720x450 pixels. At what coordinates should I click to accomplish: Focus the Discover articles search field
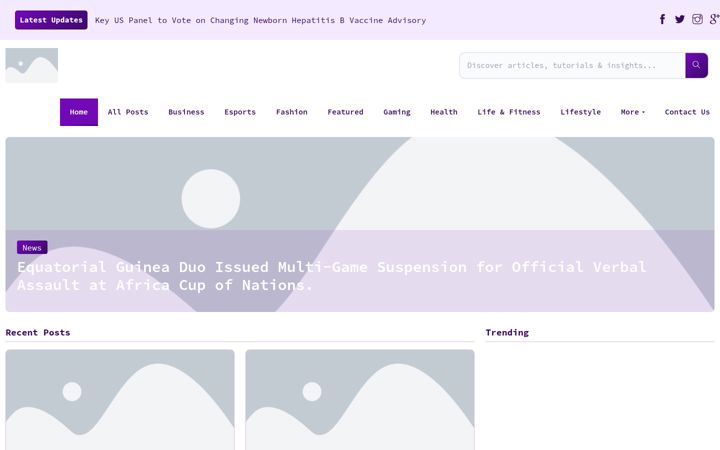coord(572,65)
